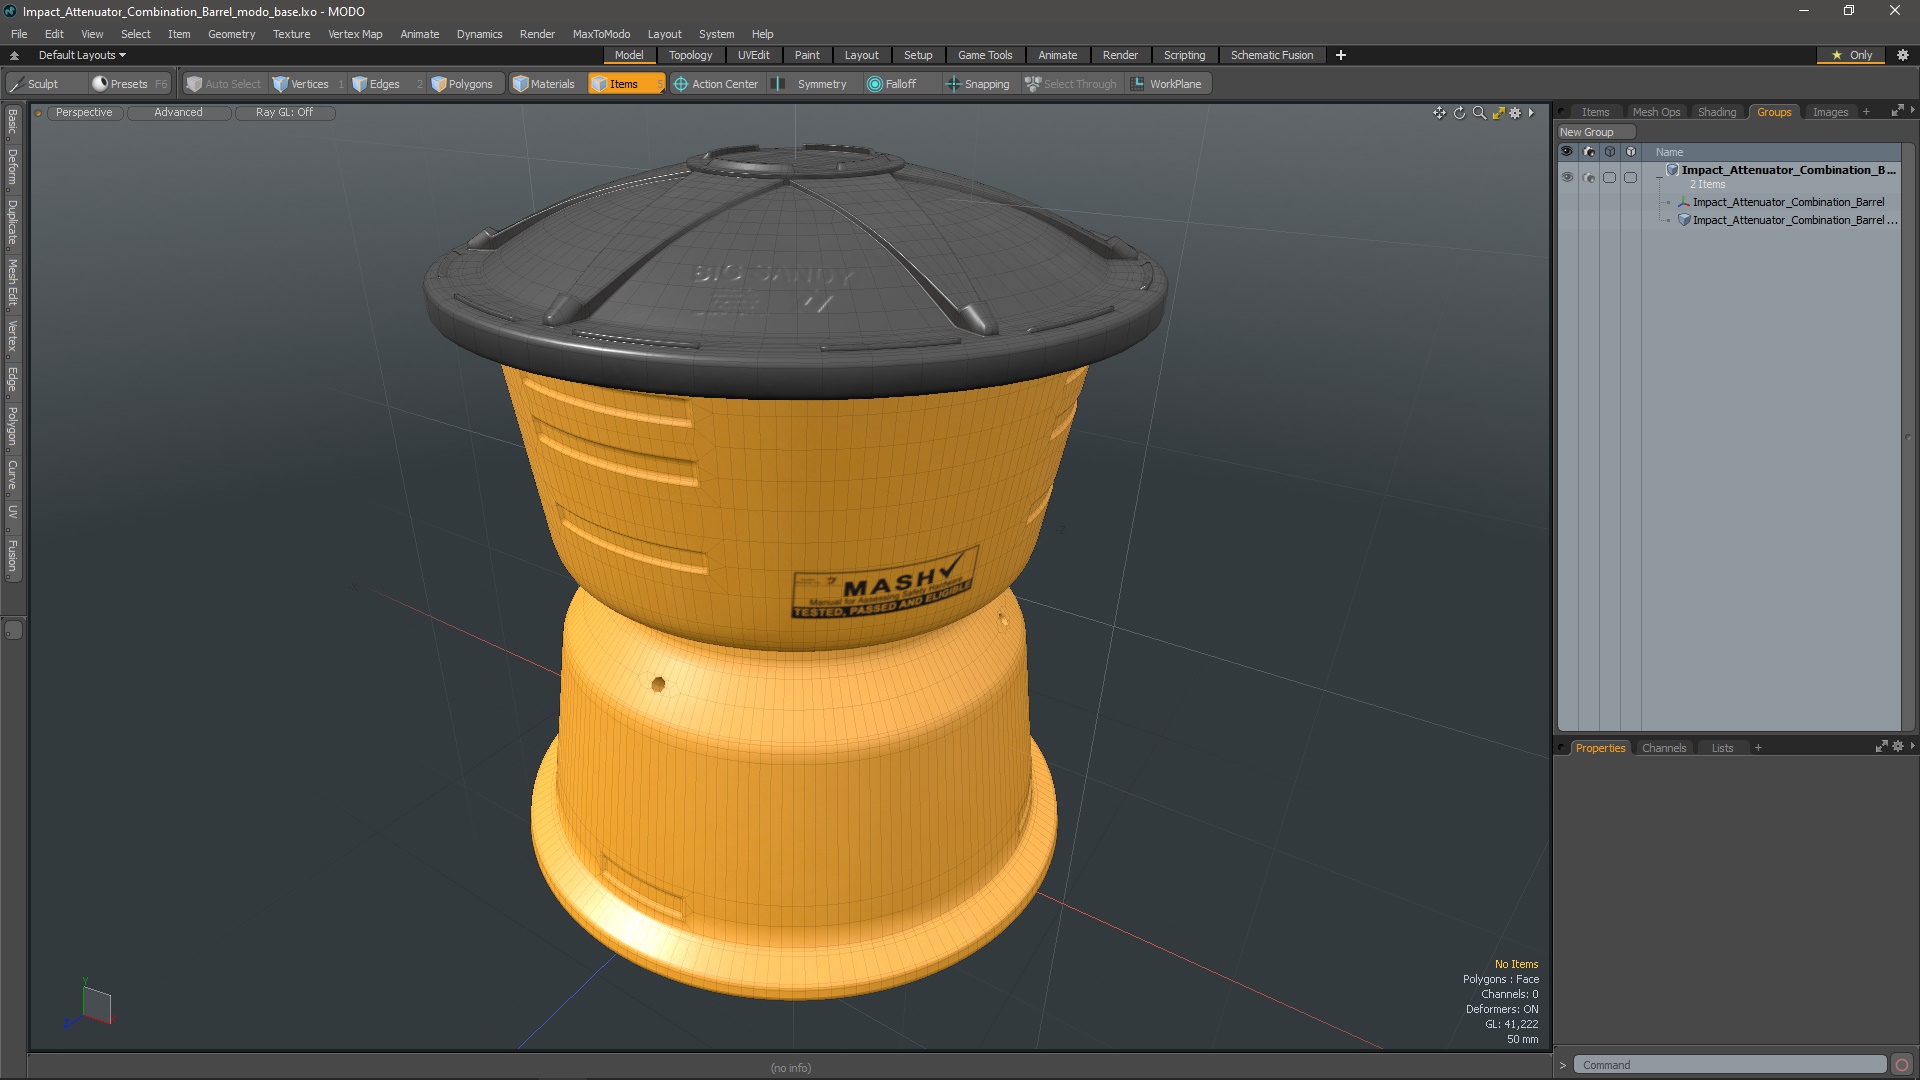
Task: Select Impact_Attenuator_Combination_Barrel locator item
Action: (x=1787, y=202)
